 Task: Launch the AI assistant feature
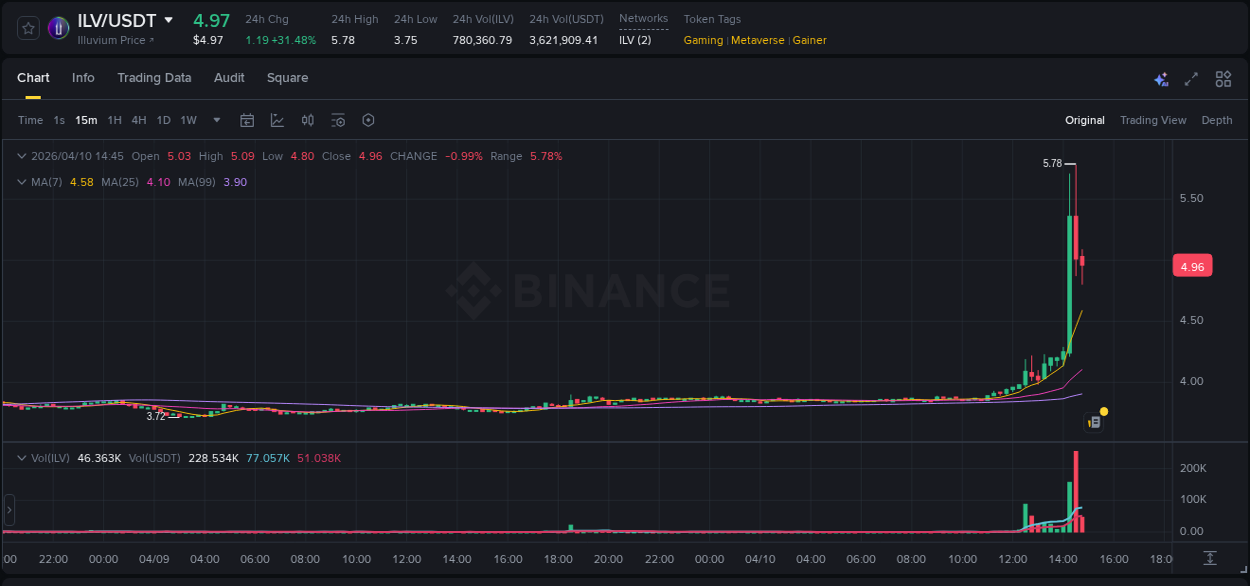[x=1160, y=78]
